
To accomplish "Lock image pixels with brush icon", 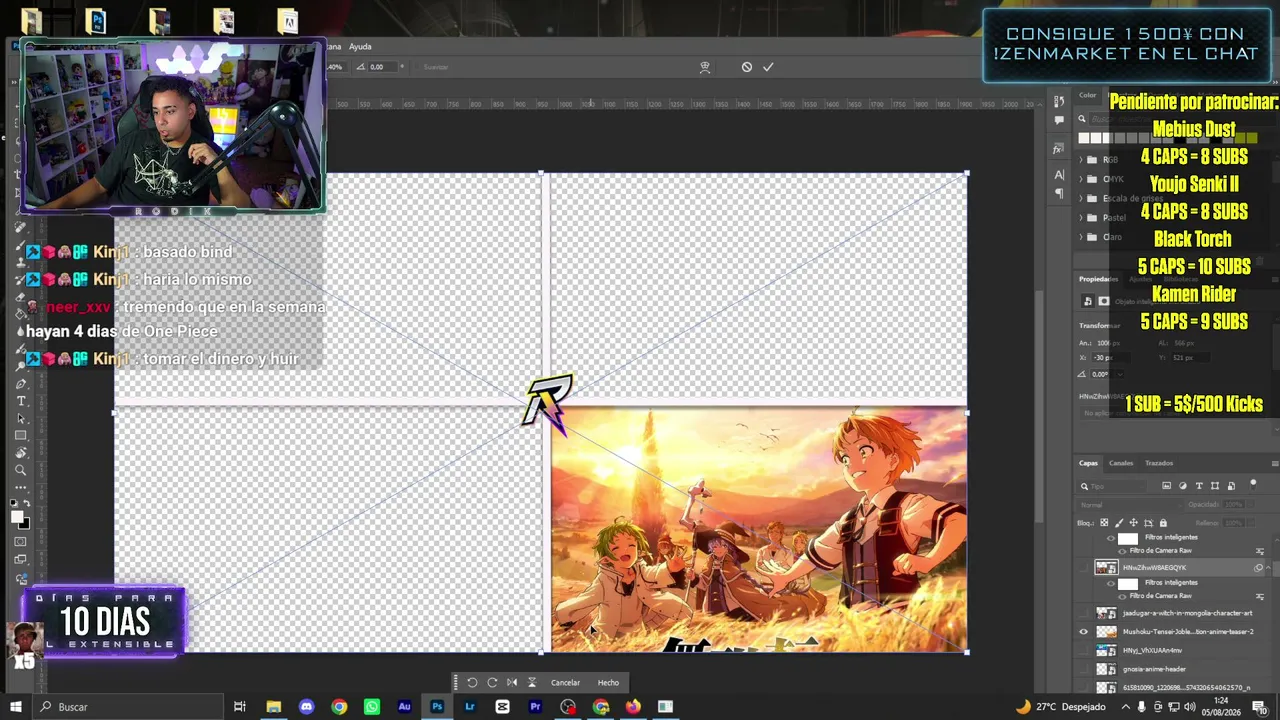I will tap(1119, 523).
